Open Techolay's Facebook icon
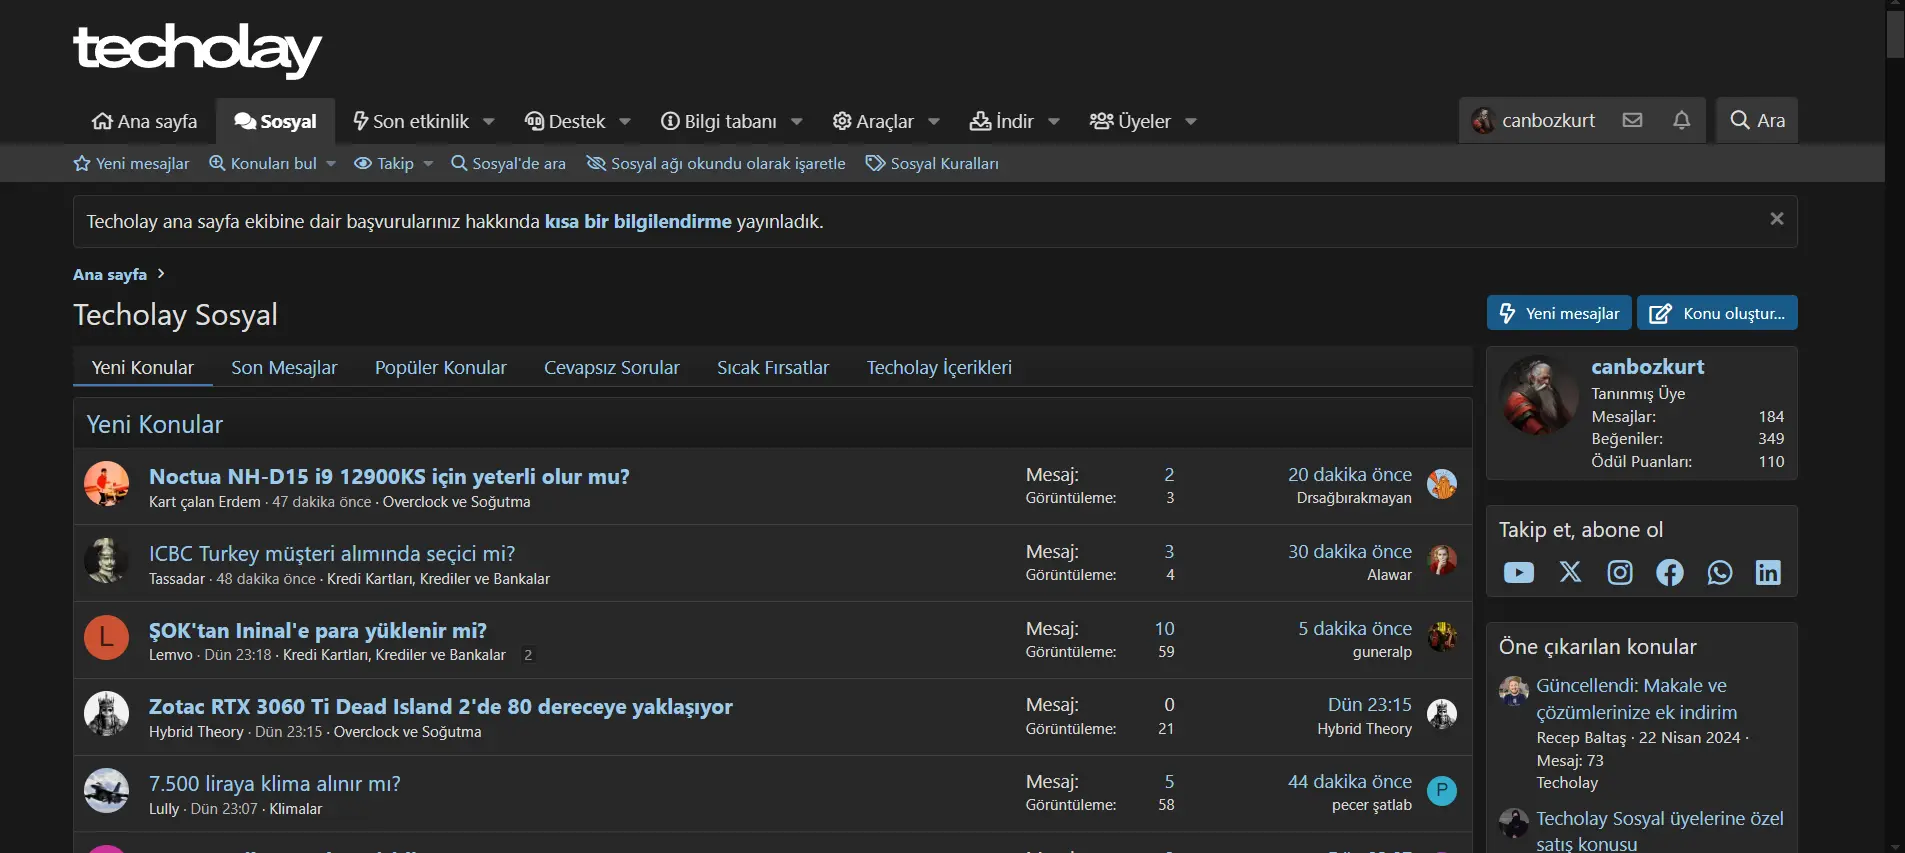The height and width of the screenshot is (853, 1905). point(1670,572)
